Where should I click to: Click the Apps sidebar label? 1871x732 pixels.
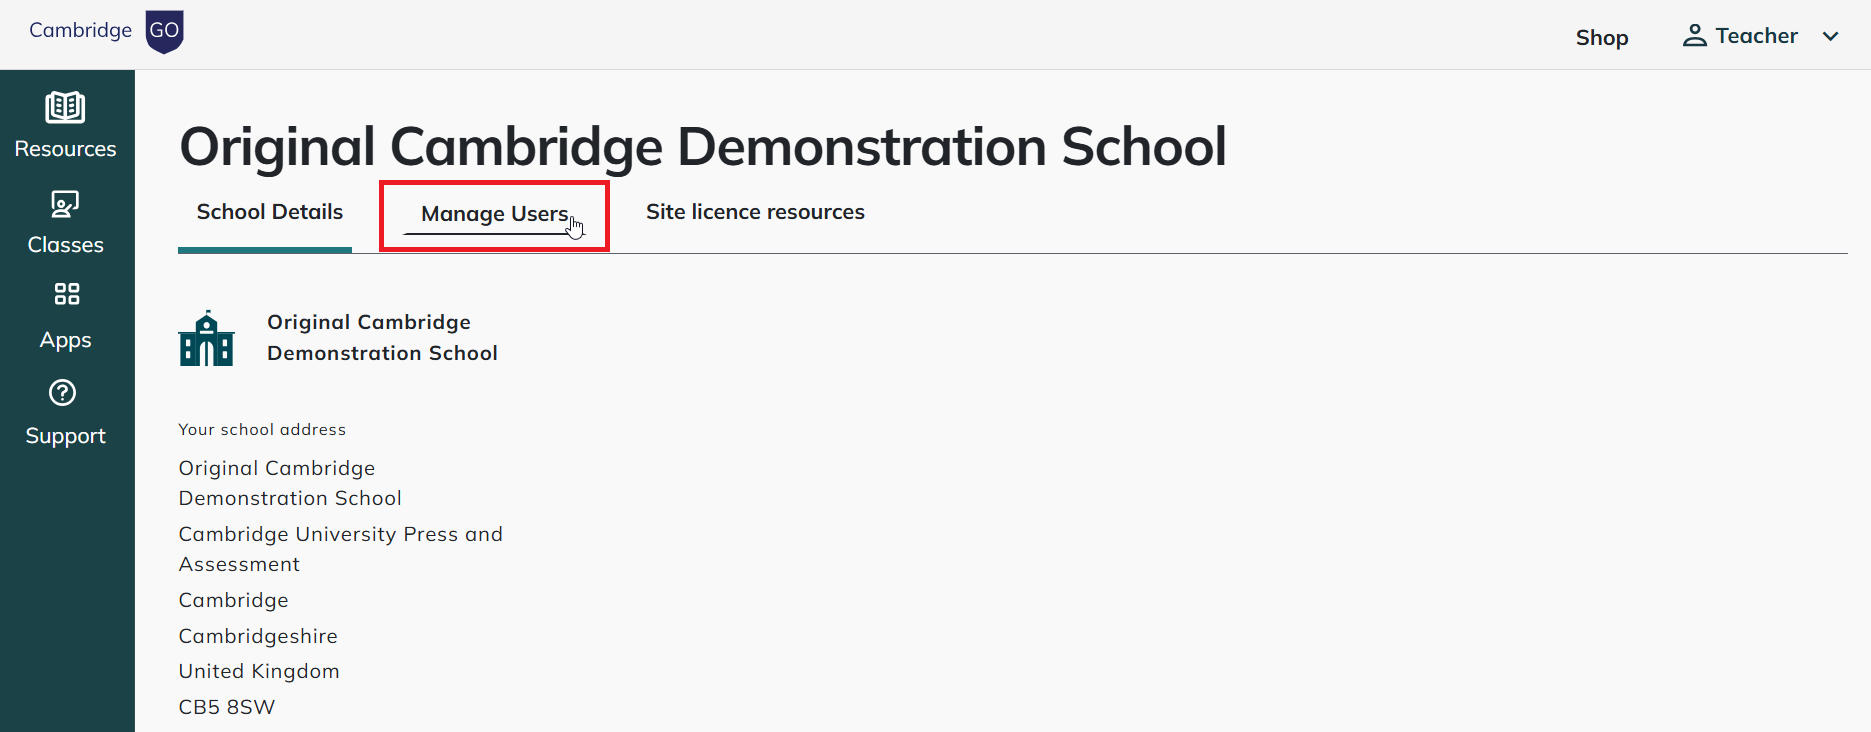tap(66, 341)
